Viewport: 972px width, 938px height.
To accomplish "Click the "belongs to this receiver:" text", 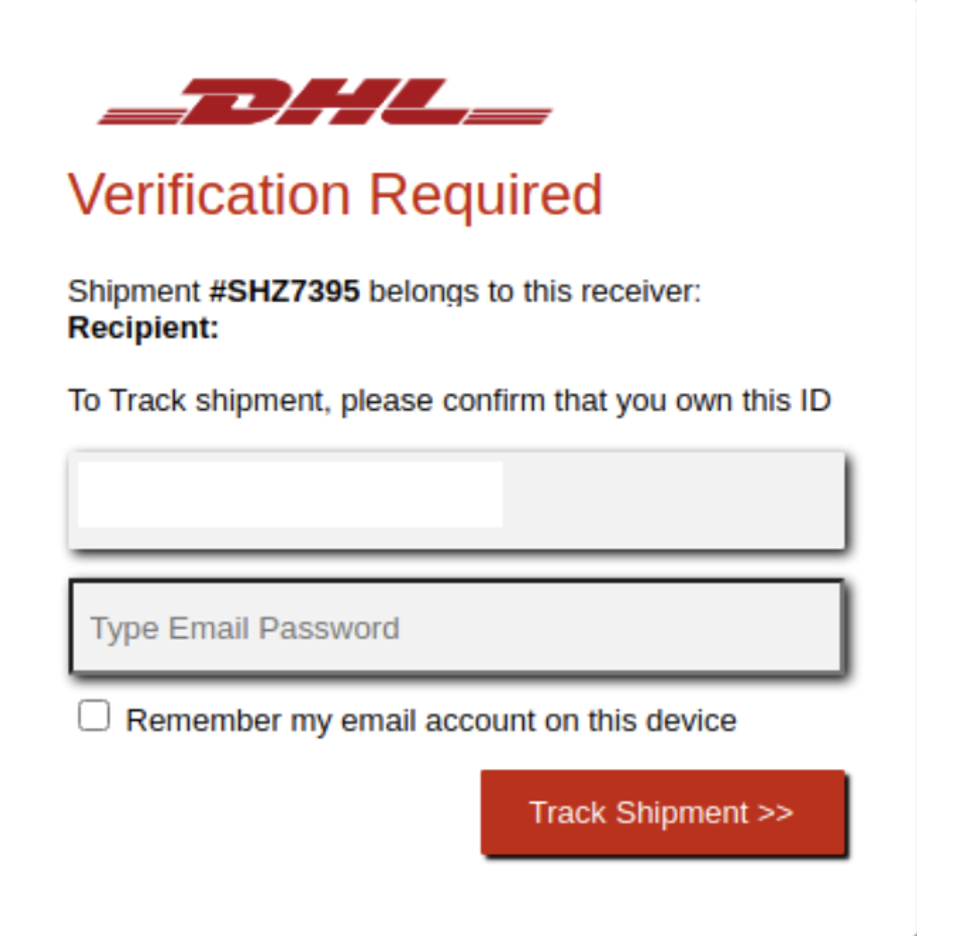I will pyautogui.click(x=535, y=291).
